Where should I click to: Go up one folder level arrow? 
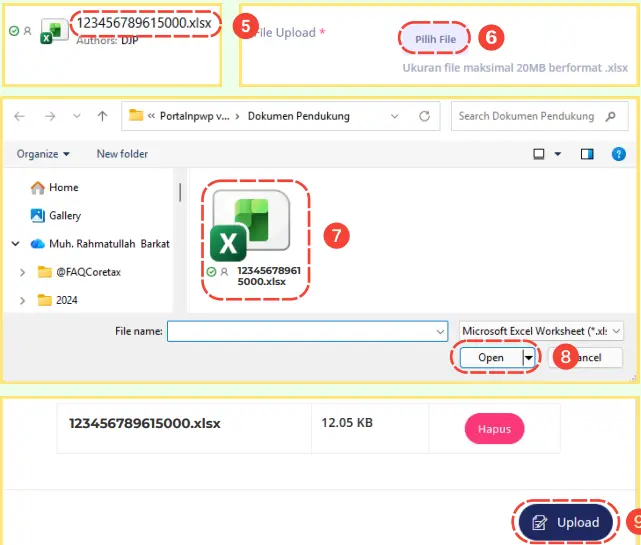pyautogui.click(x=102, y=116)
